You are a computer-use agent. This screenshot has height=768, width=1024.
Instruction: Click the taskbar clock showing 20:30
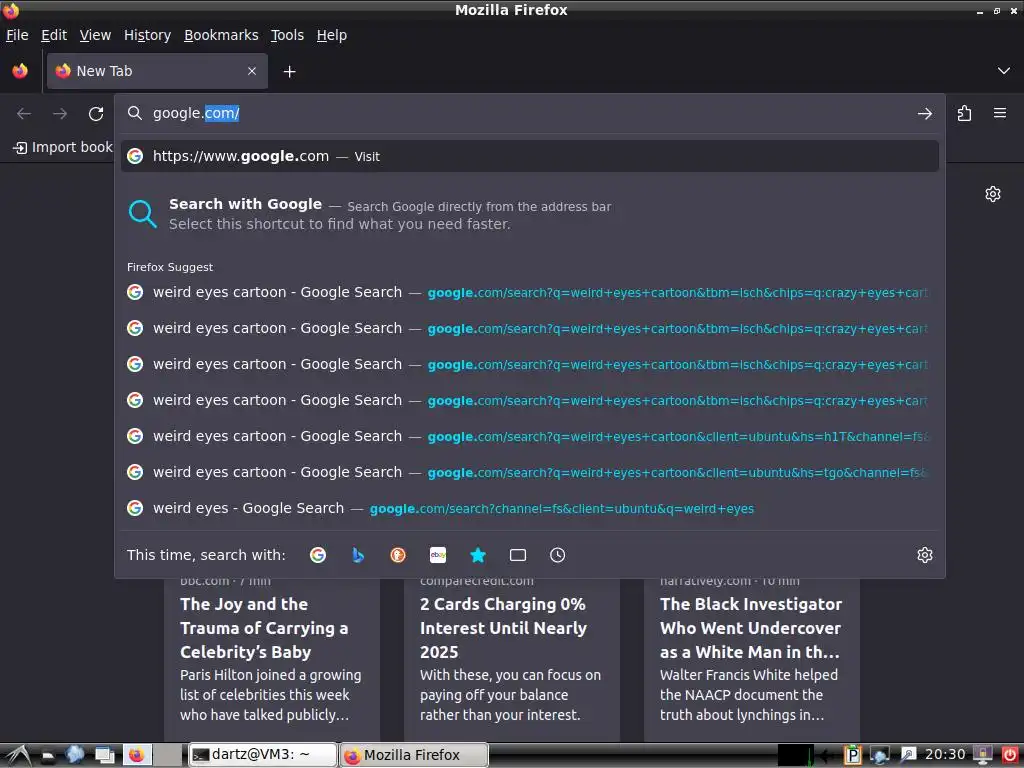pos(945,755)
